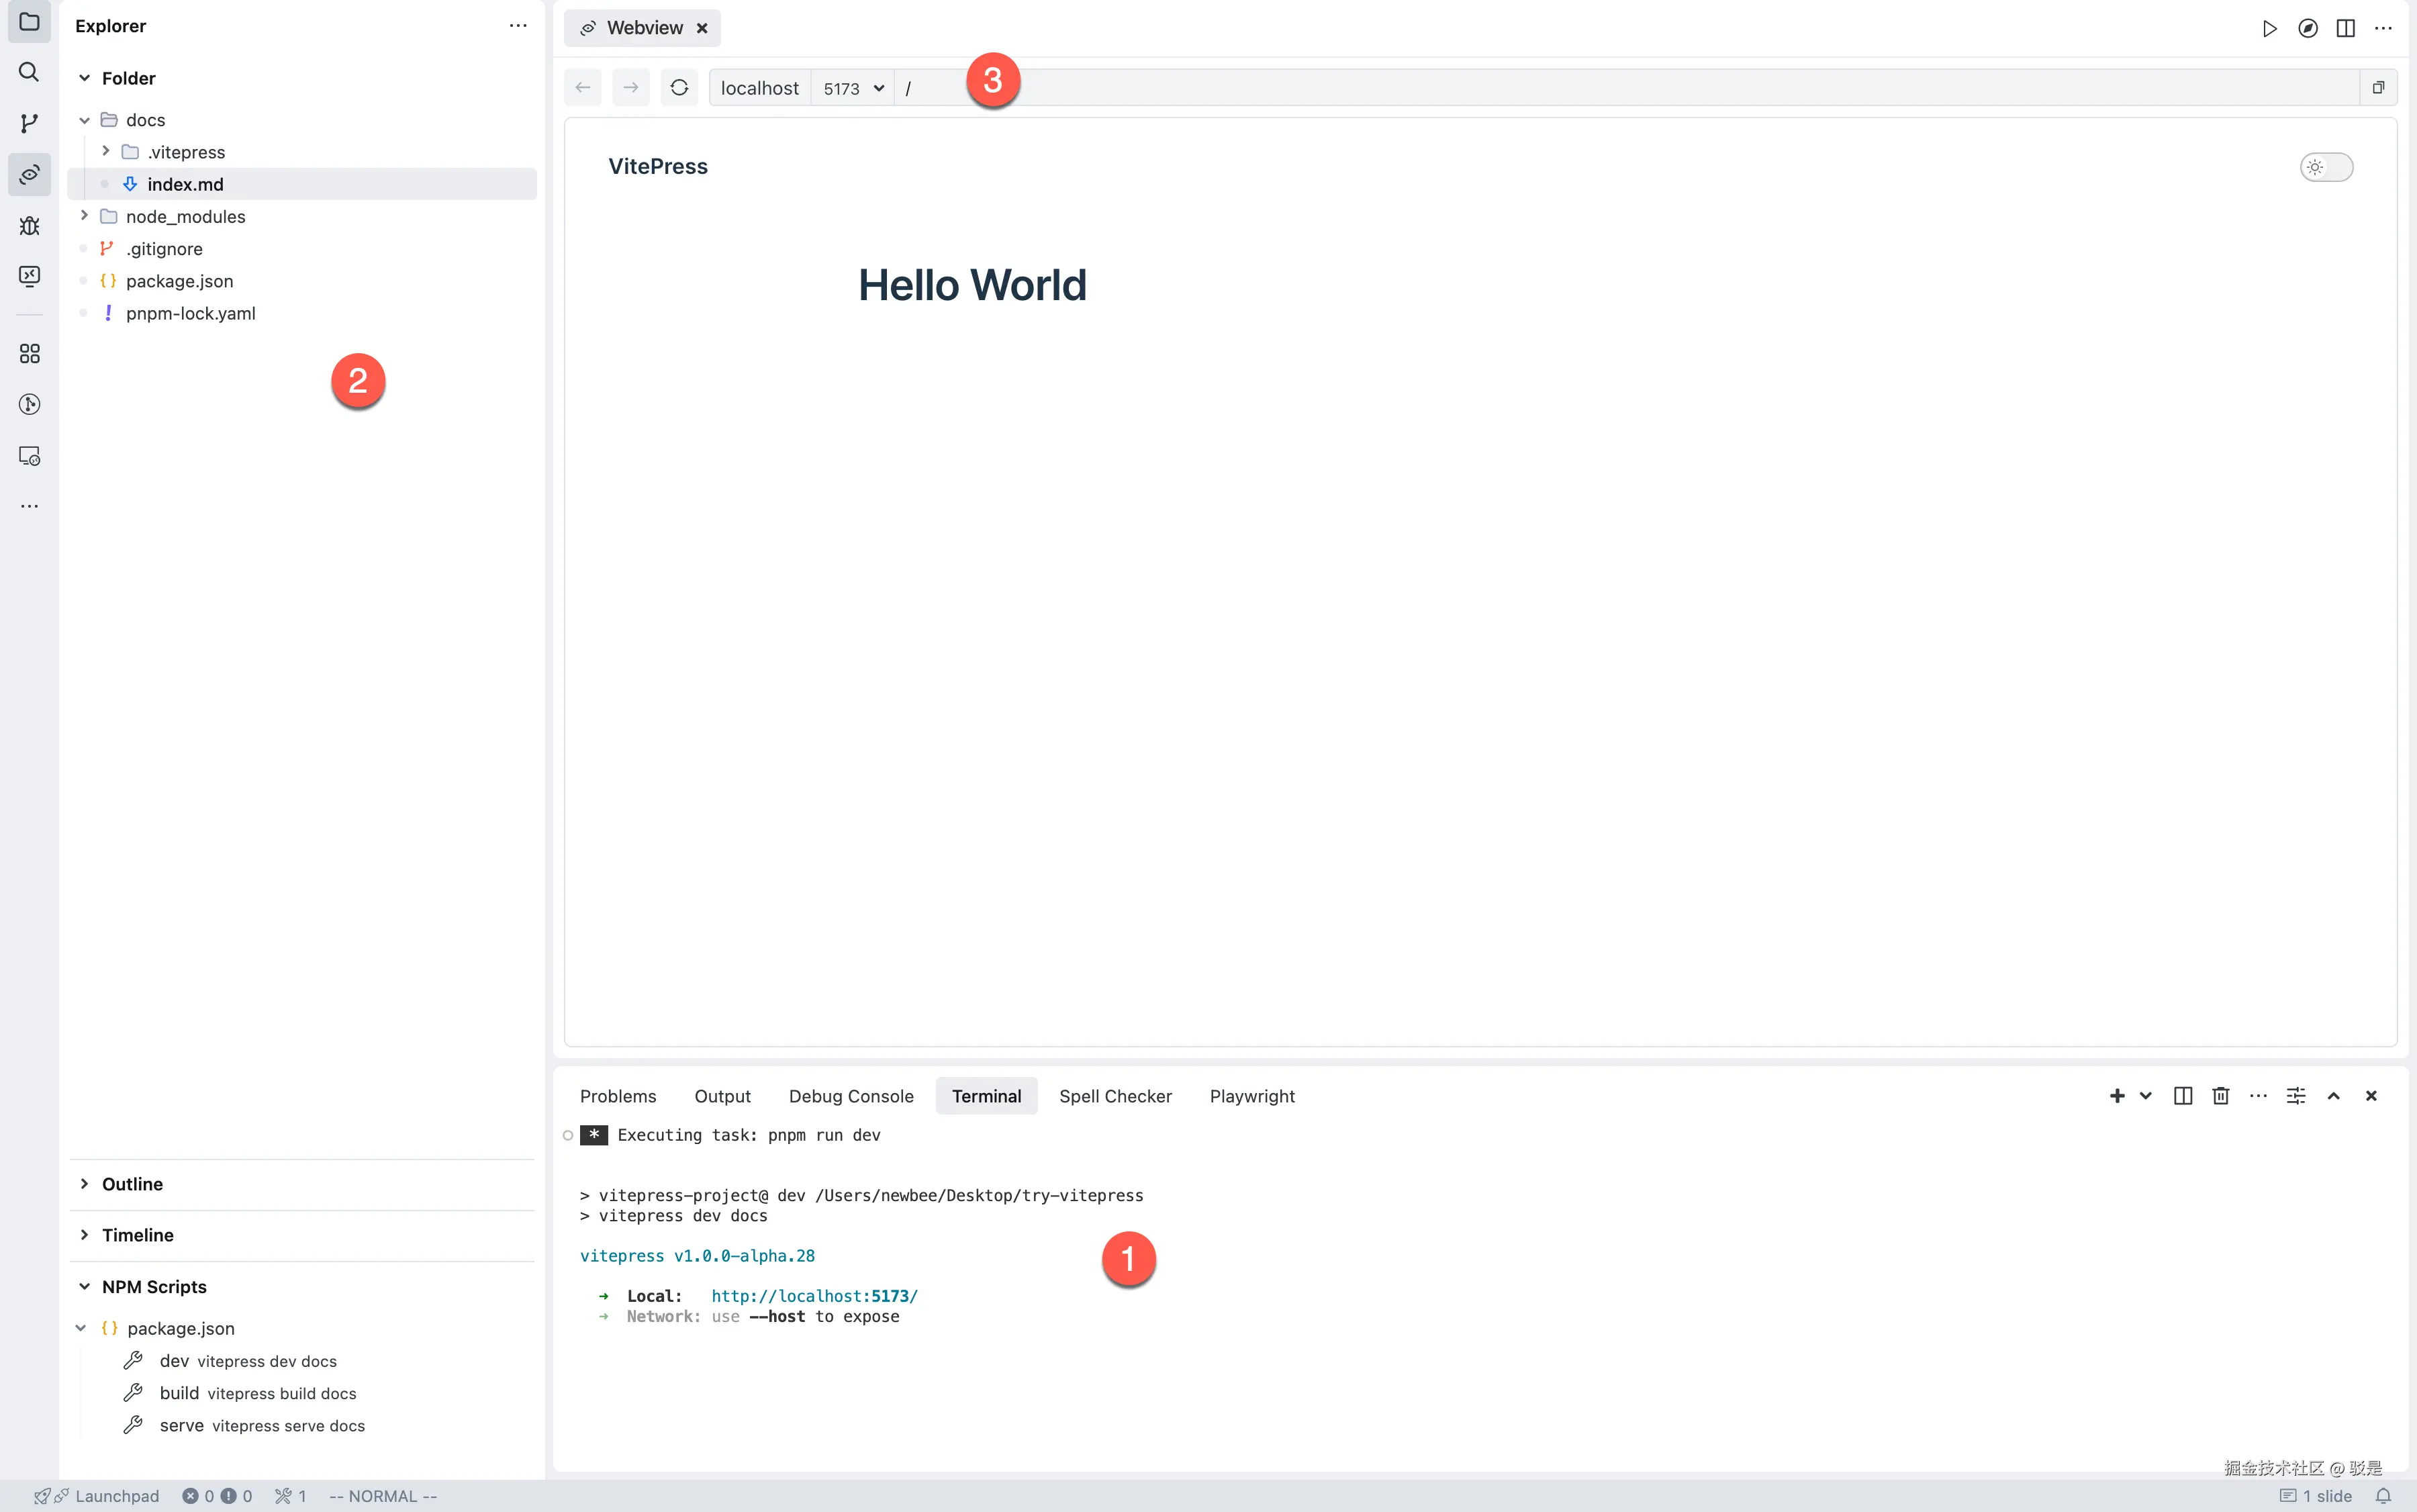Open the Extensions view icon
2417x1512 pixels.
pyautogui.click(x=29, y=354)
